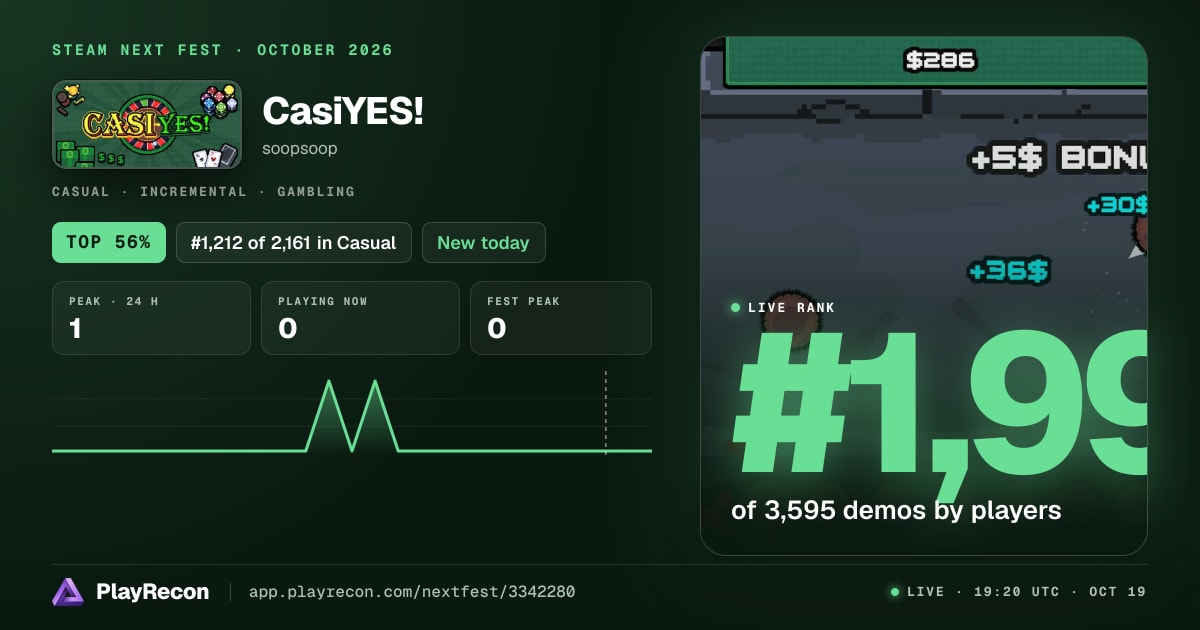Screen dimensions: 1200x630
Task: Click the soopsoop developer name
Action: click(300, 149)
